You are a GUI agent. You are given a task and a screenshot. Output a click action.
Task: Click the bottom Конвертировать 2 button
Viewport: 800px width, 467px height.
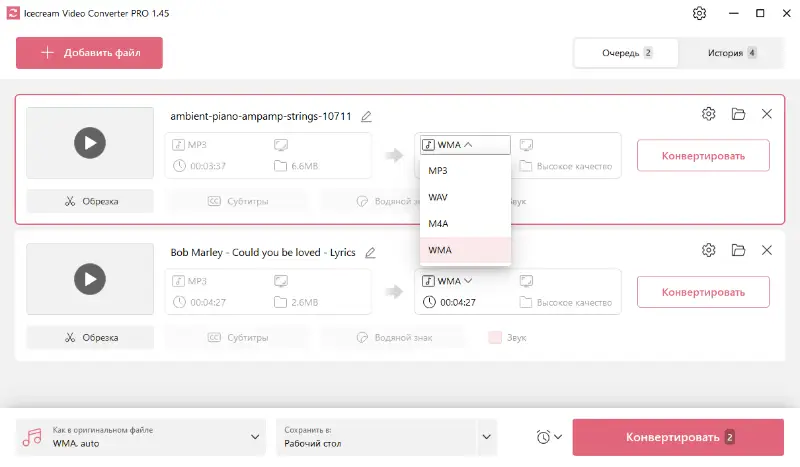(x=678, y=437)
